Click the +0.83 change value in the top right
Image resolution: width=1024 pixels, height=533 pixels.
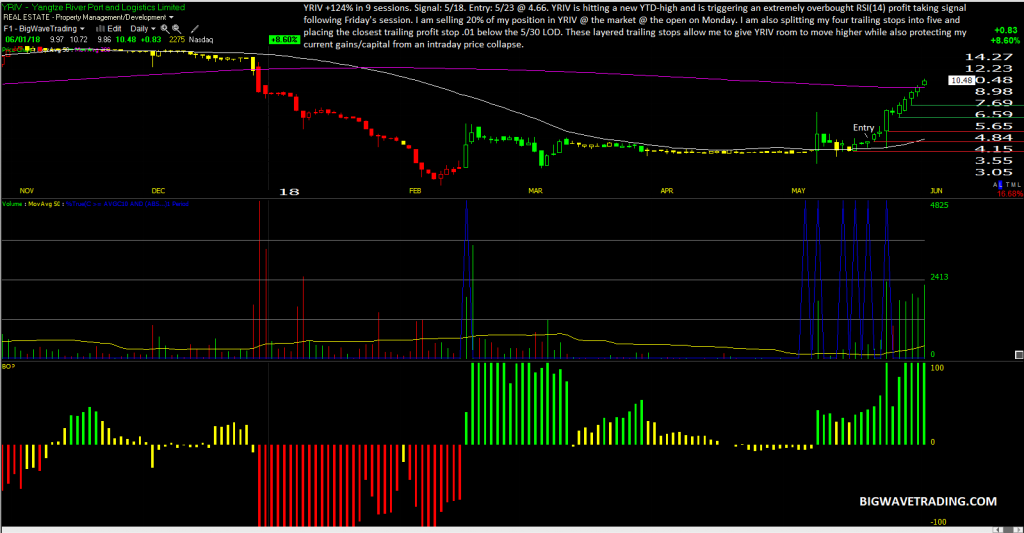click(x=1006, y=30)
